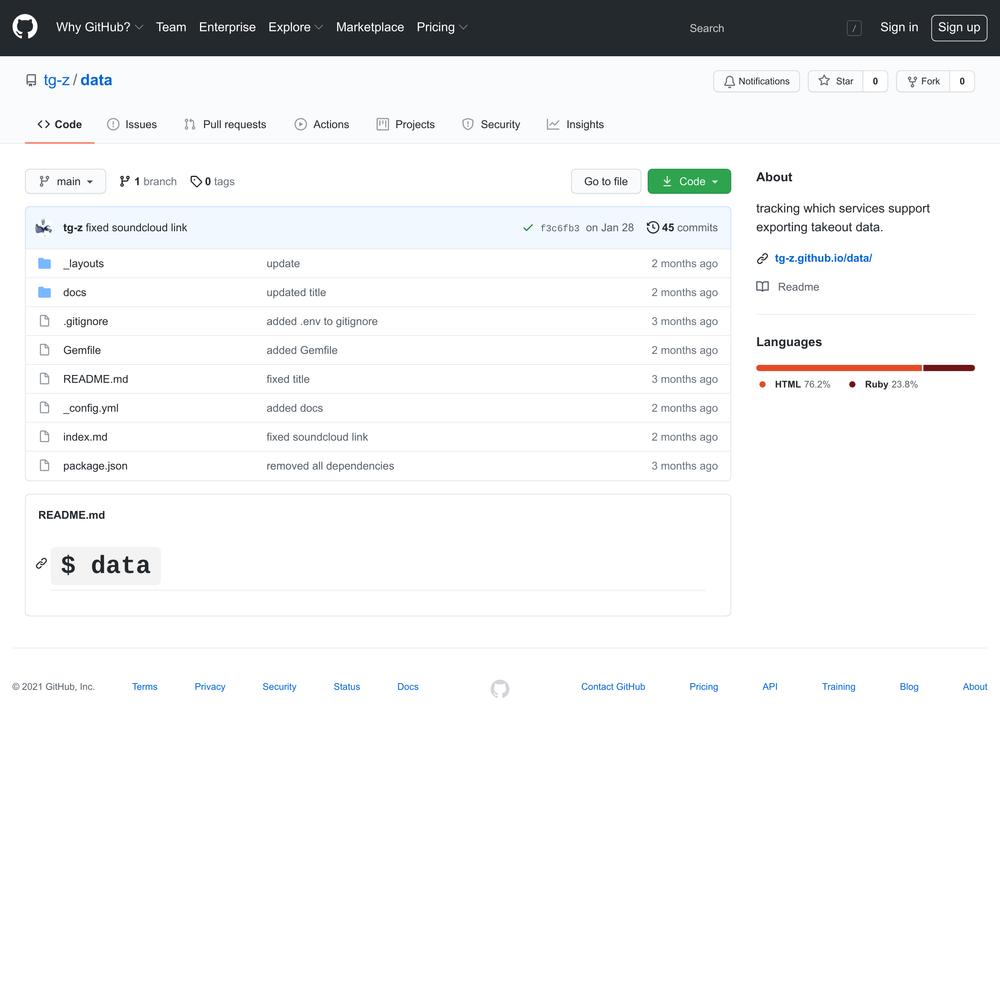Click the star count number
1000x1000 pixels.
pyautogui.click(x=875, y=81)
